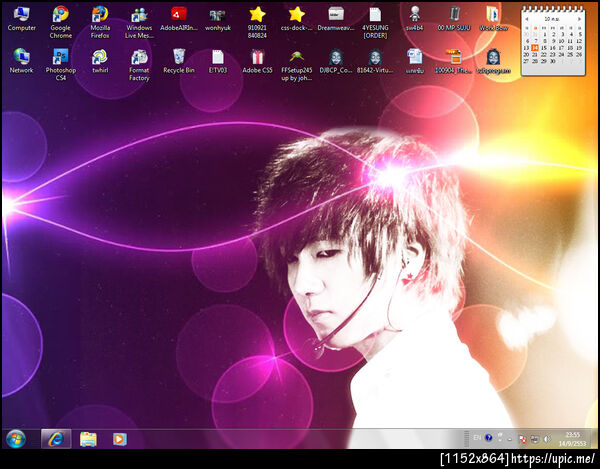The height and width of the screenshot is (469, 600).
Task: Open the network status tray icon
Action: point(535,439)
